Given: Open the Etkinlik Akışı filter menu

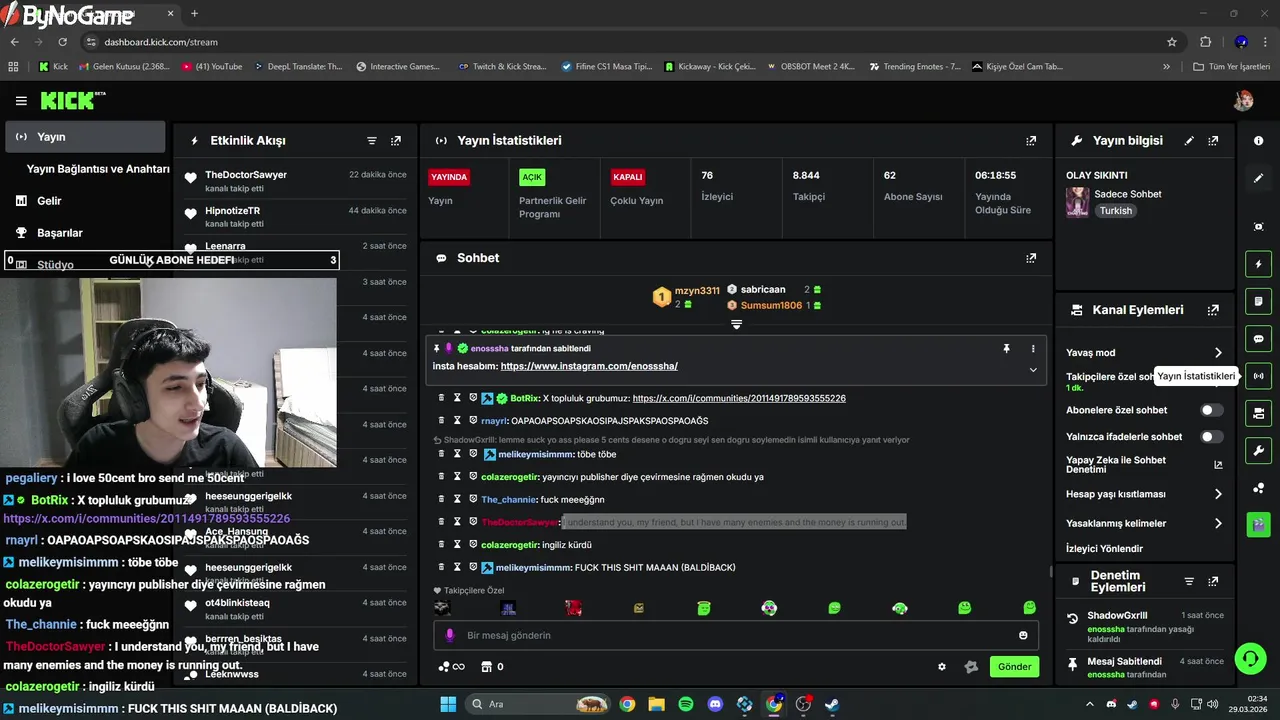Looking at the screenshot, I should tap(372, 141).
